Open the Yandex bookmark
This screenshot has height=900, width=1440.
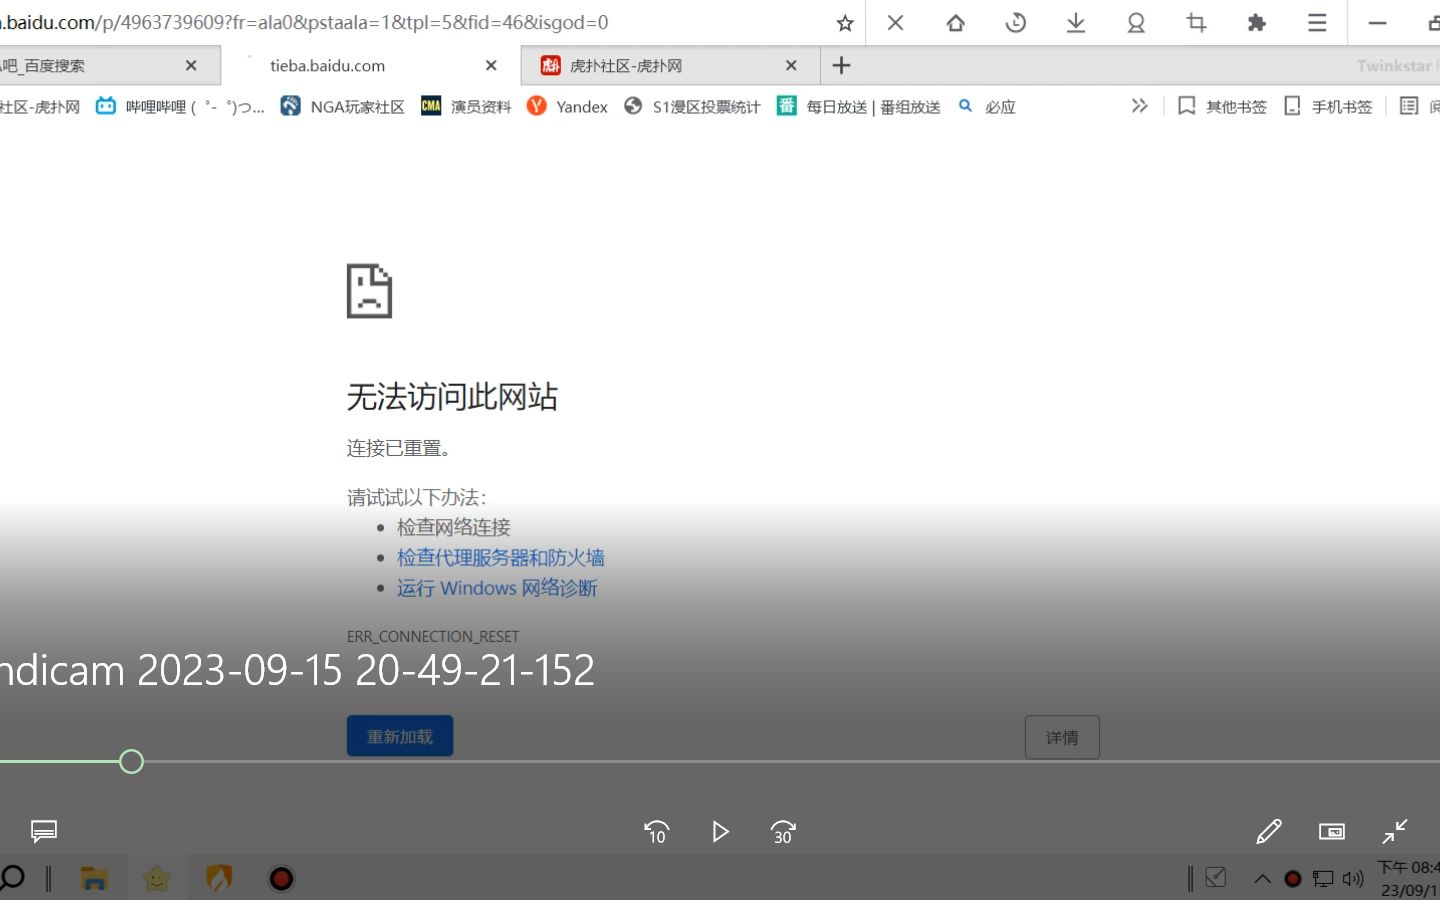567,106
